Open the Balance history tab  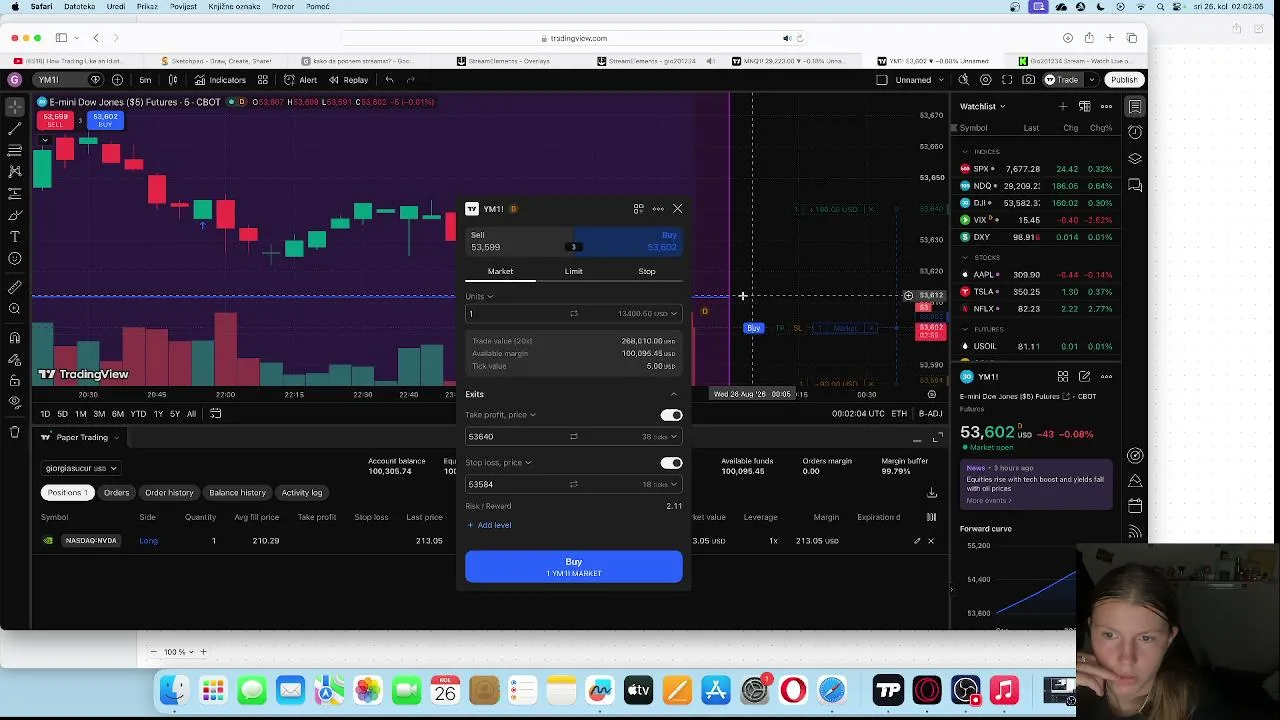(237, 493)
